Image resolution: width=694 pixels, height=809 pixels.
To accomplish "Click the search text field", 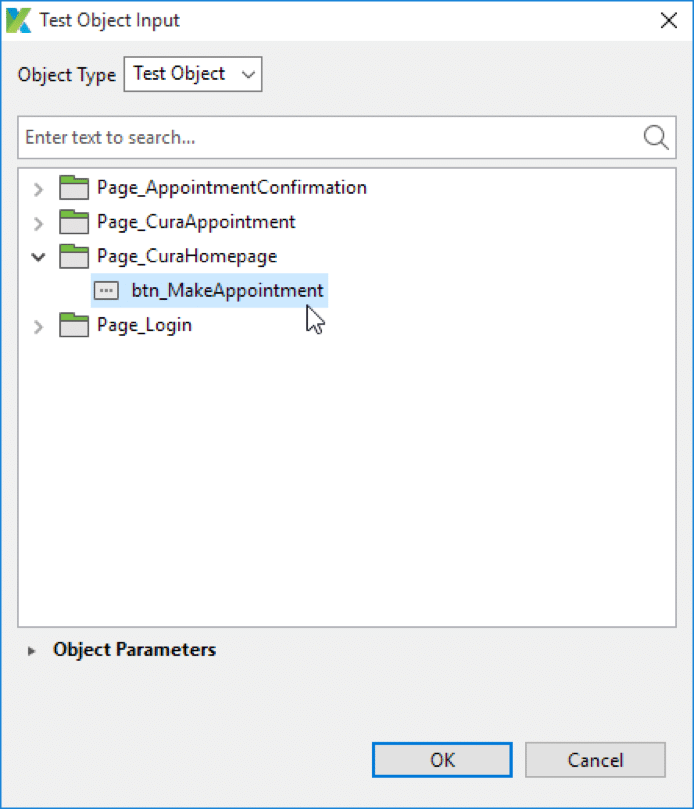I will tap(300, 137).
